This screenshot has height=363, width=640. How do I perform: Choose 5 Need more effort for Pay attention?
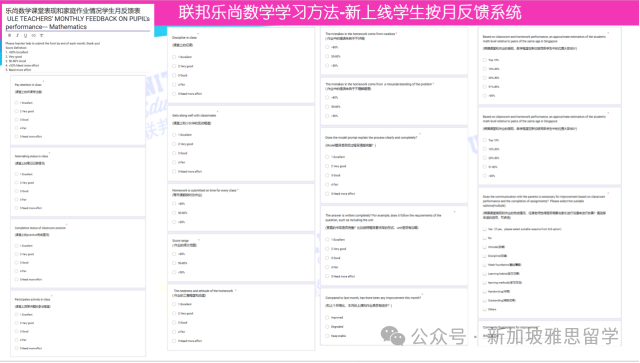click(16, 136)
